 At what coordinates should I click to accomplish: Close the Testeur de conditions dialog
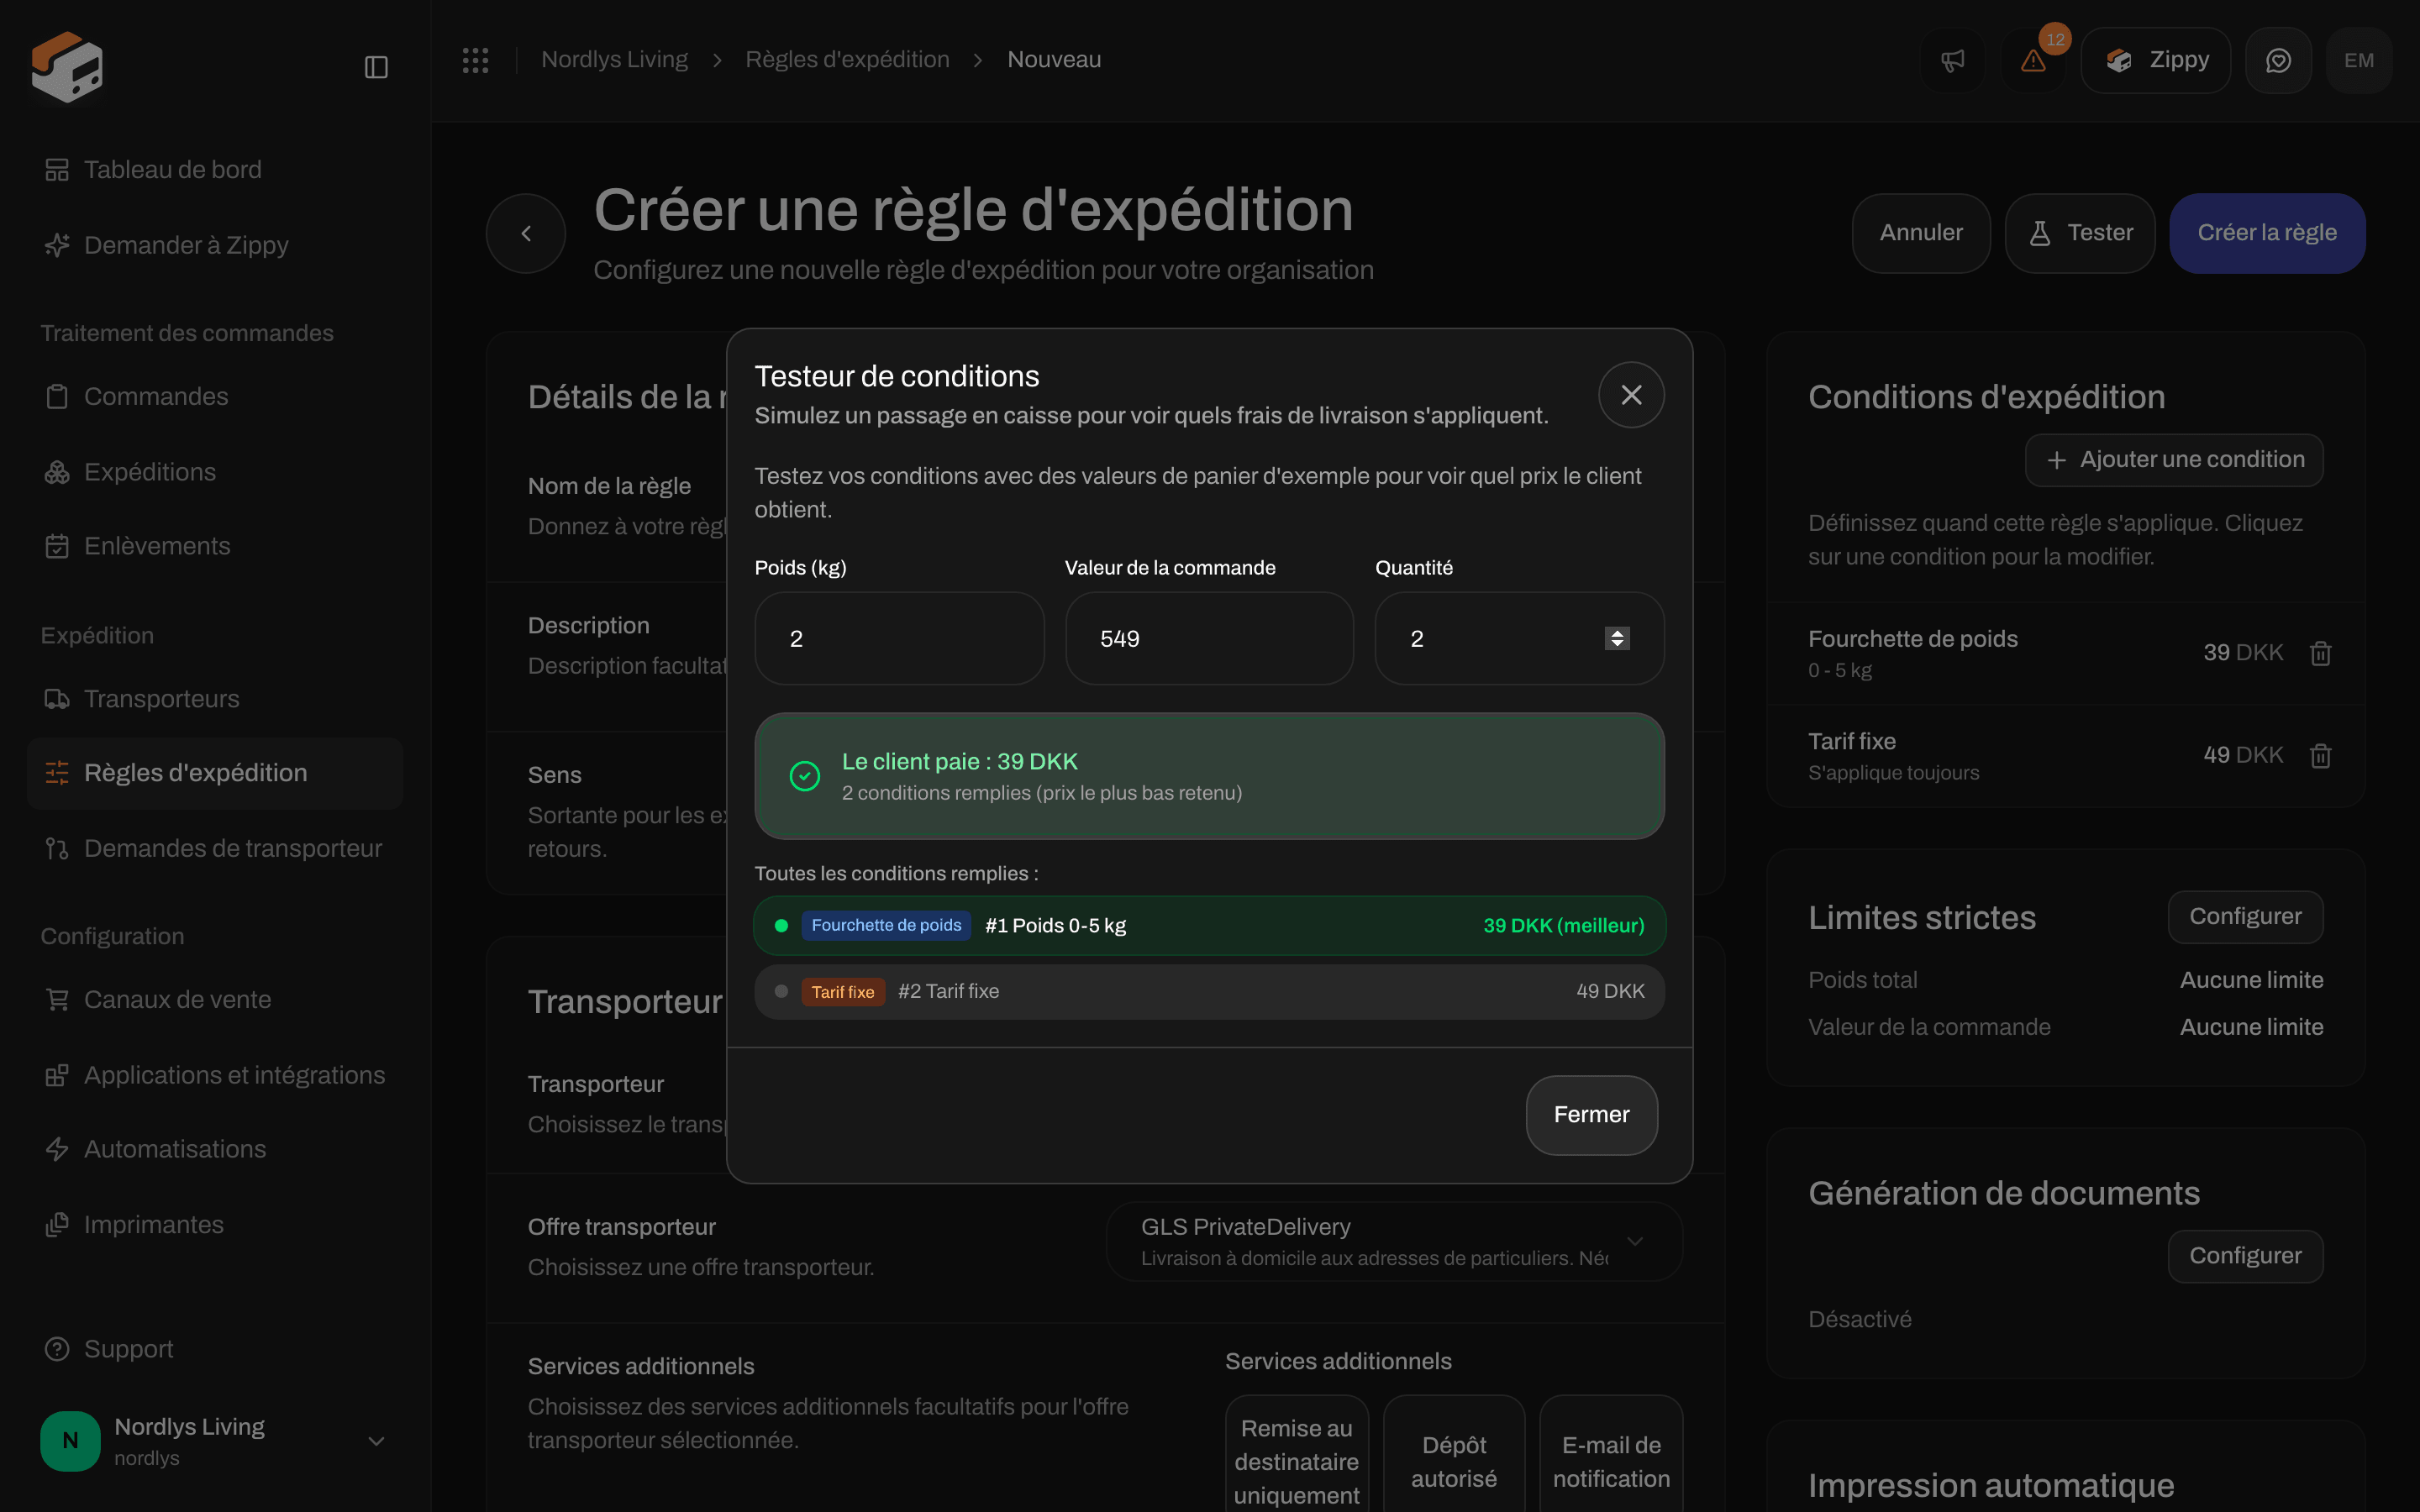(1631, 395)
